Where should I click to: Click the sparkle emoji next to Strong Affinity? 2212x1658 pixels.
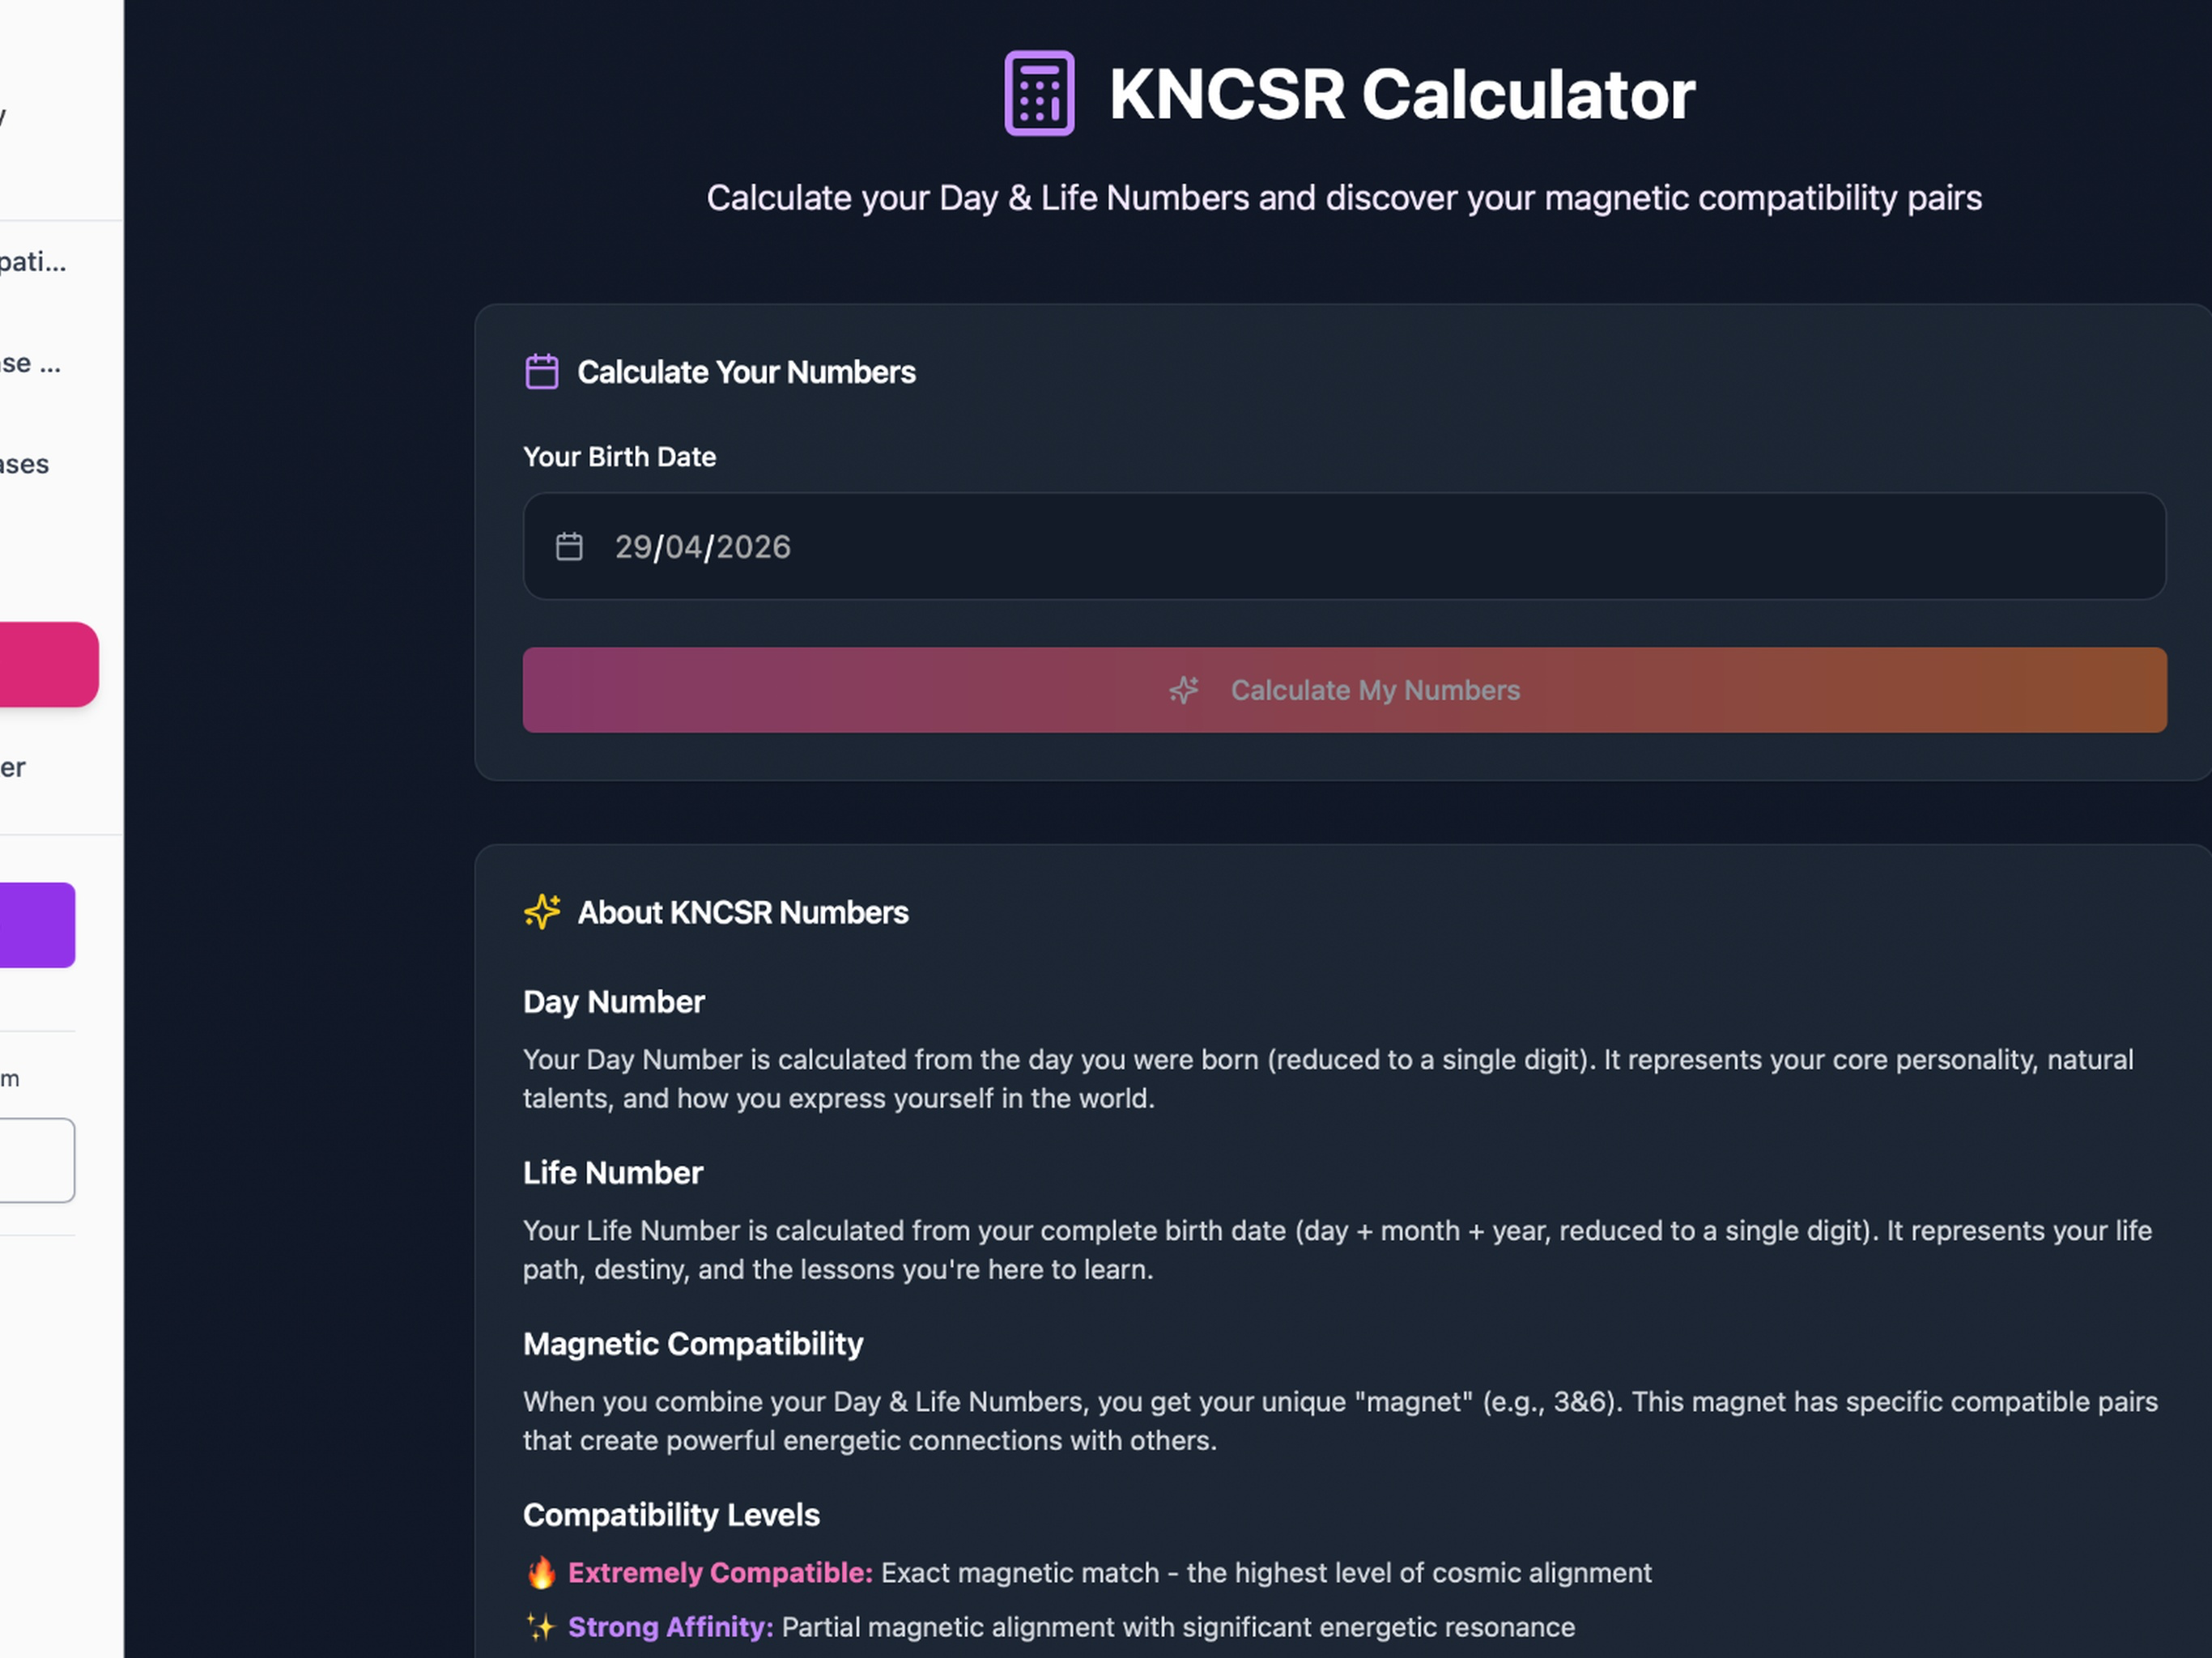point(541,1627)
